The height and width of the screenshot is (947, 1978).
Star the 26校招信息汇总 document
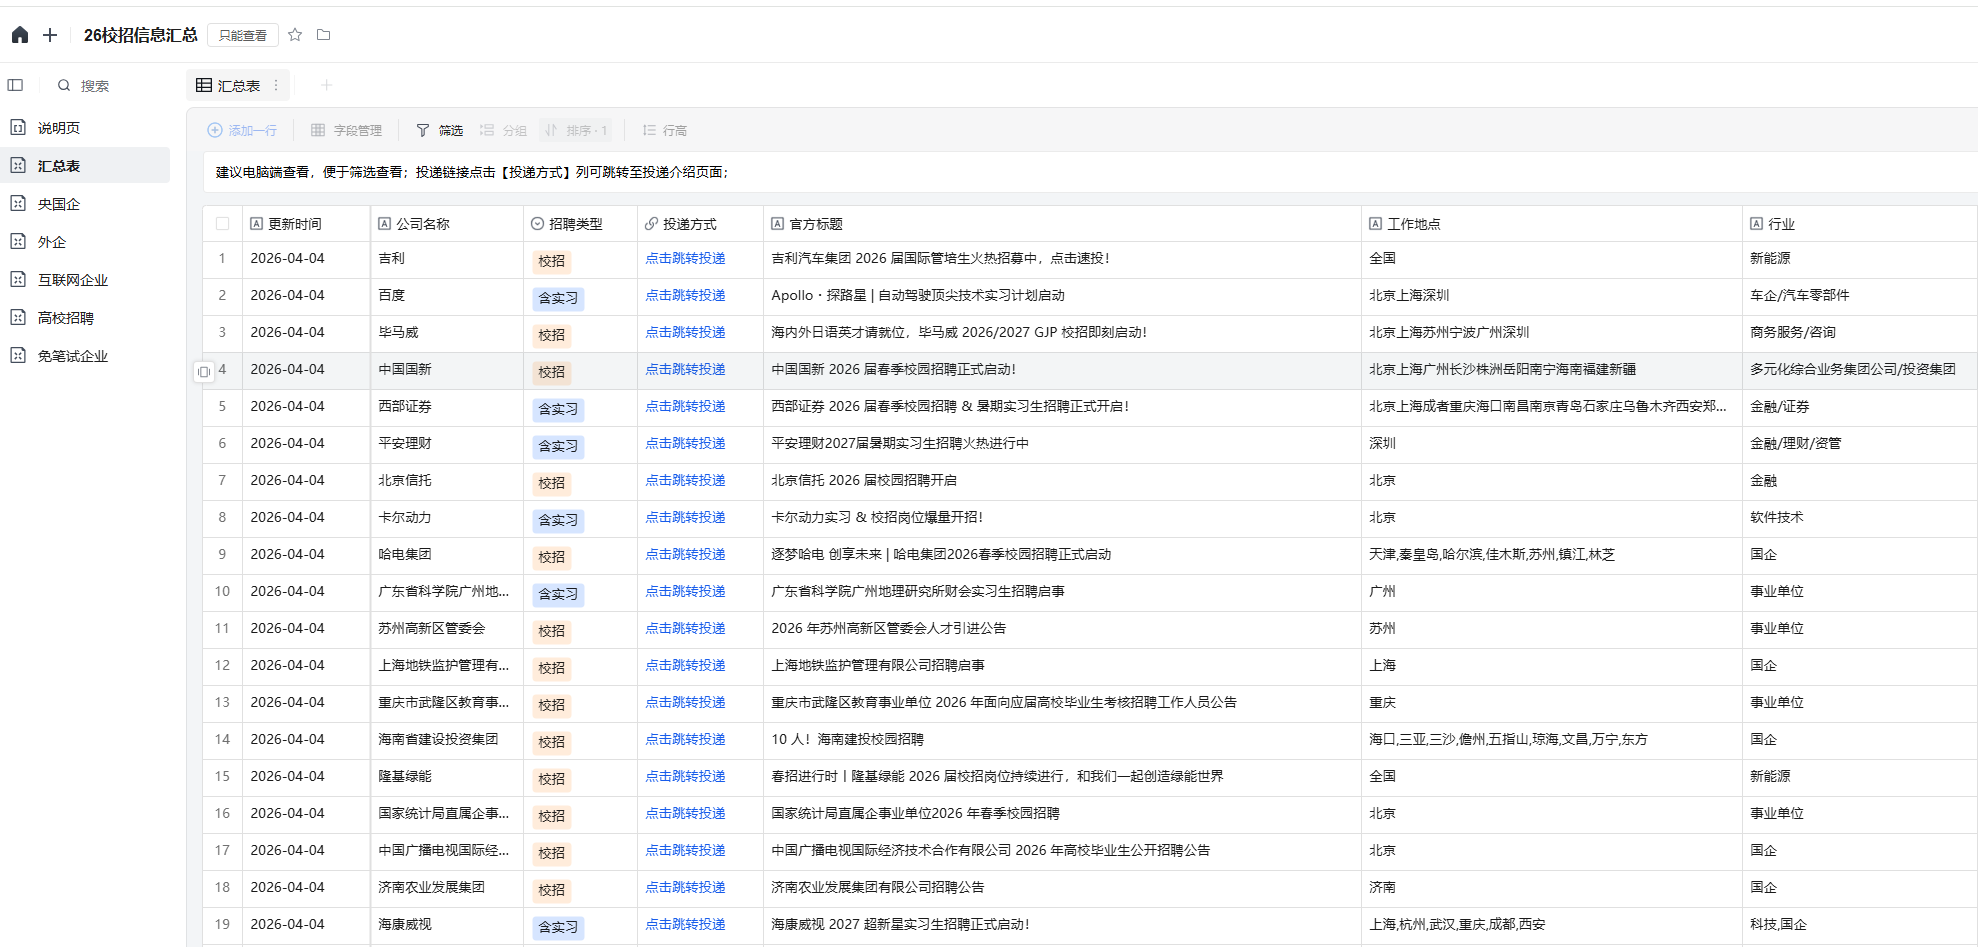point(295,35)
